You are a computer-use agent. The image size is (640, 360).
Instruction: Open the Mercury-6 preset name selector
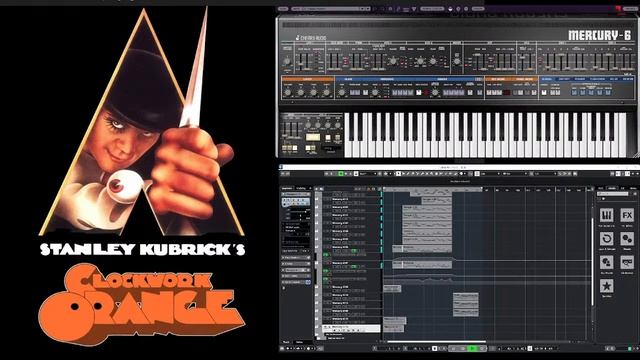[x=331, y=9]
